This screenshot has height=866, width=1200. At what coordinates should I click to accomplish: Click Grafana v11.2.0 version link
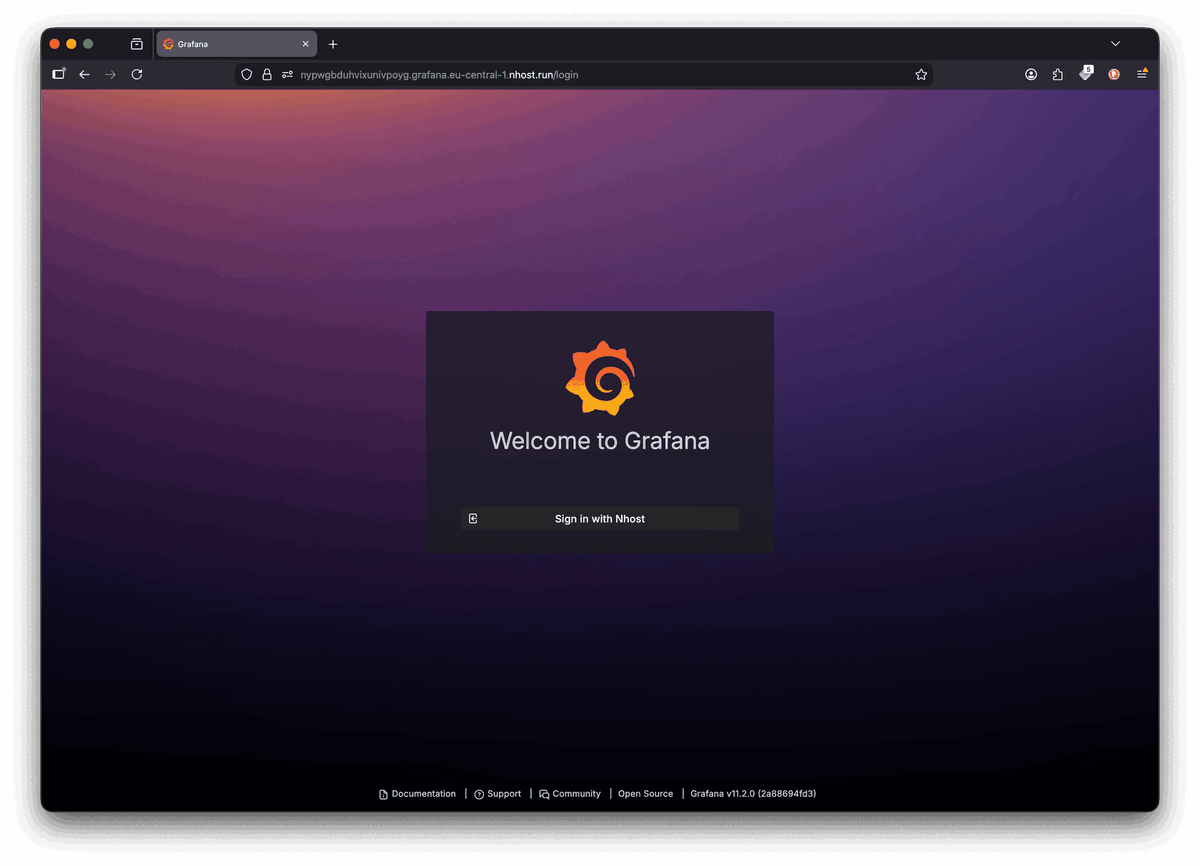click(753, 794)
